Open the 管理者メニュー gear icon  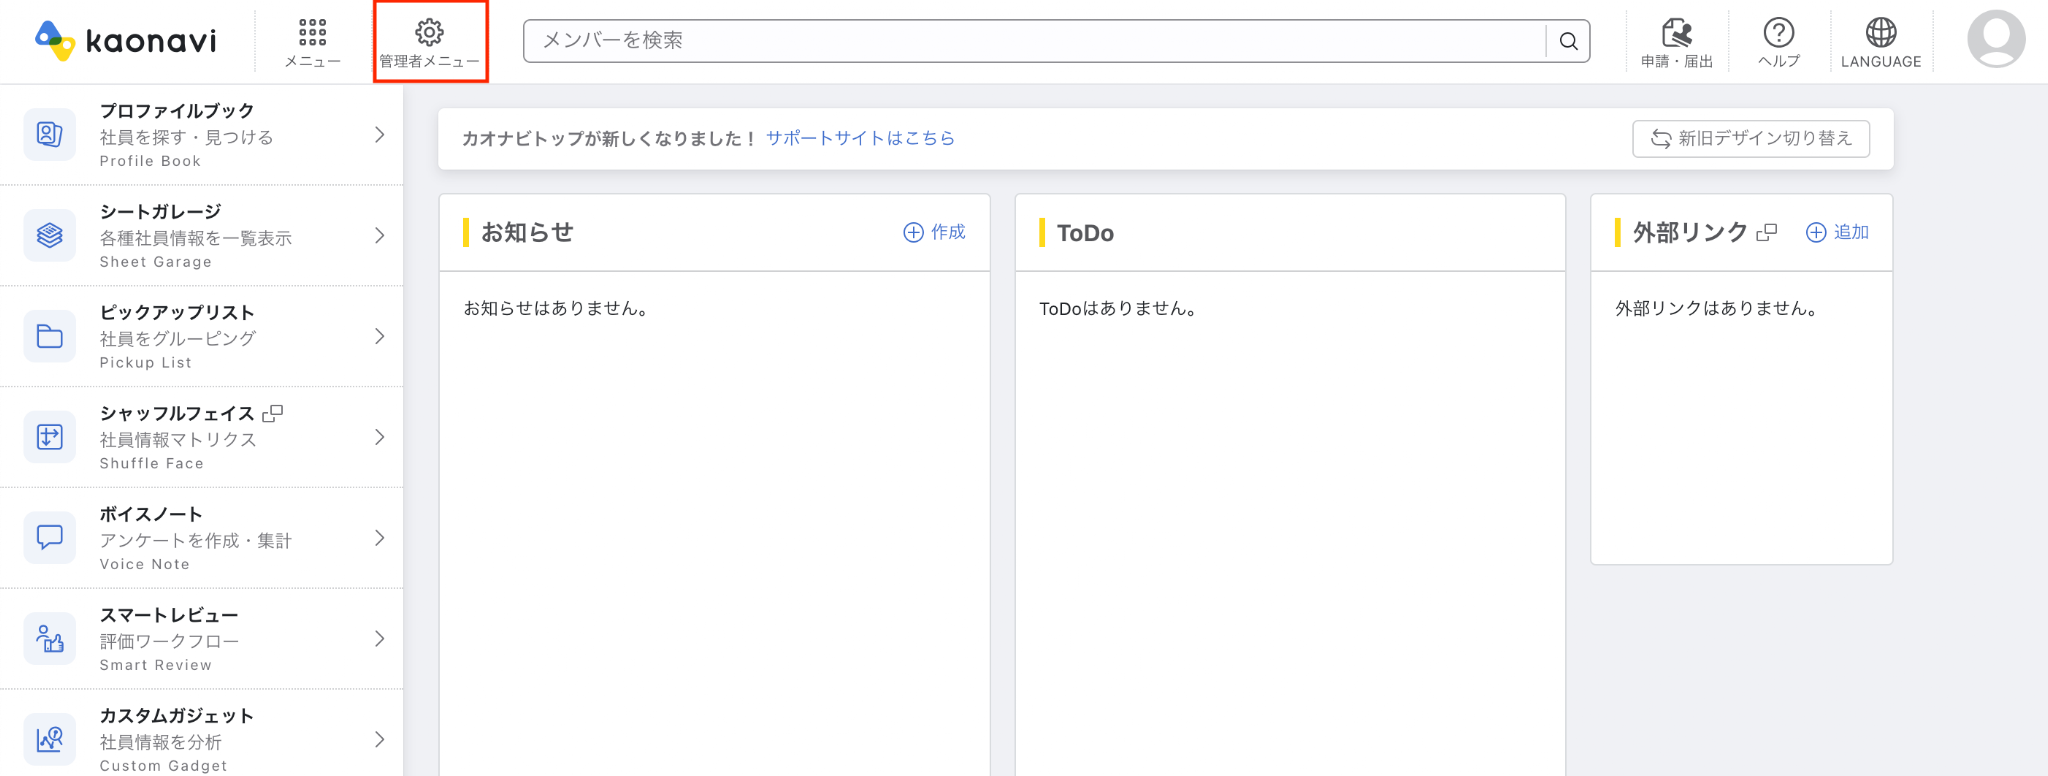click(429, 32)
